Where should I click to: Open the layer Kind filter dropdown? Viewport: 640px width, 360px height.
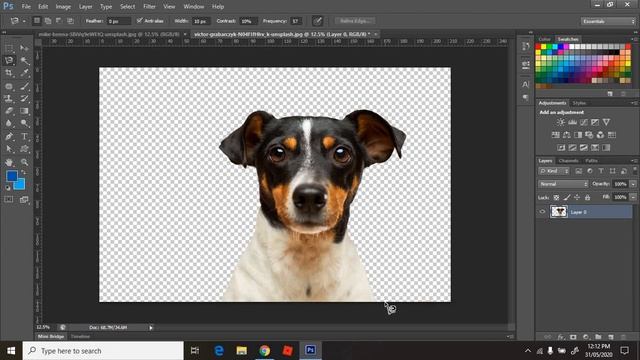[554, 171]
